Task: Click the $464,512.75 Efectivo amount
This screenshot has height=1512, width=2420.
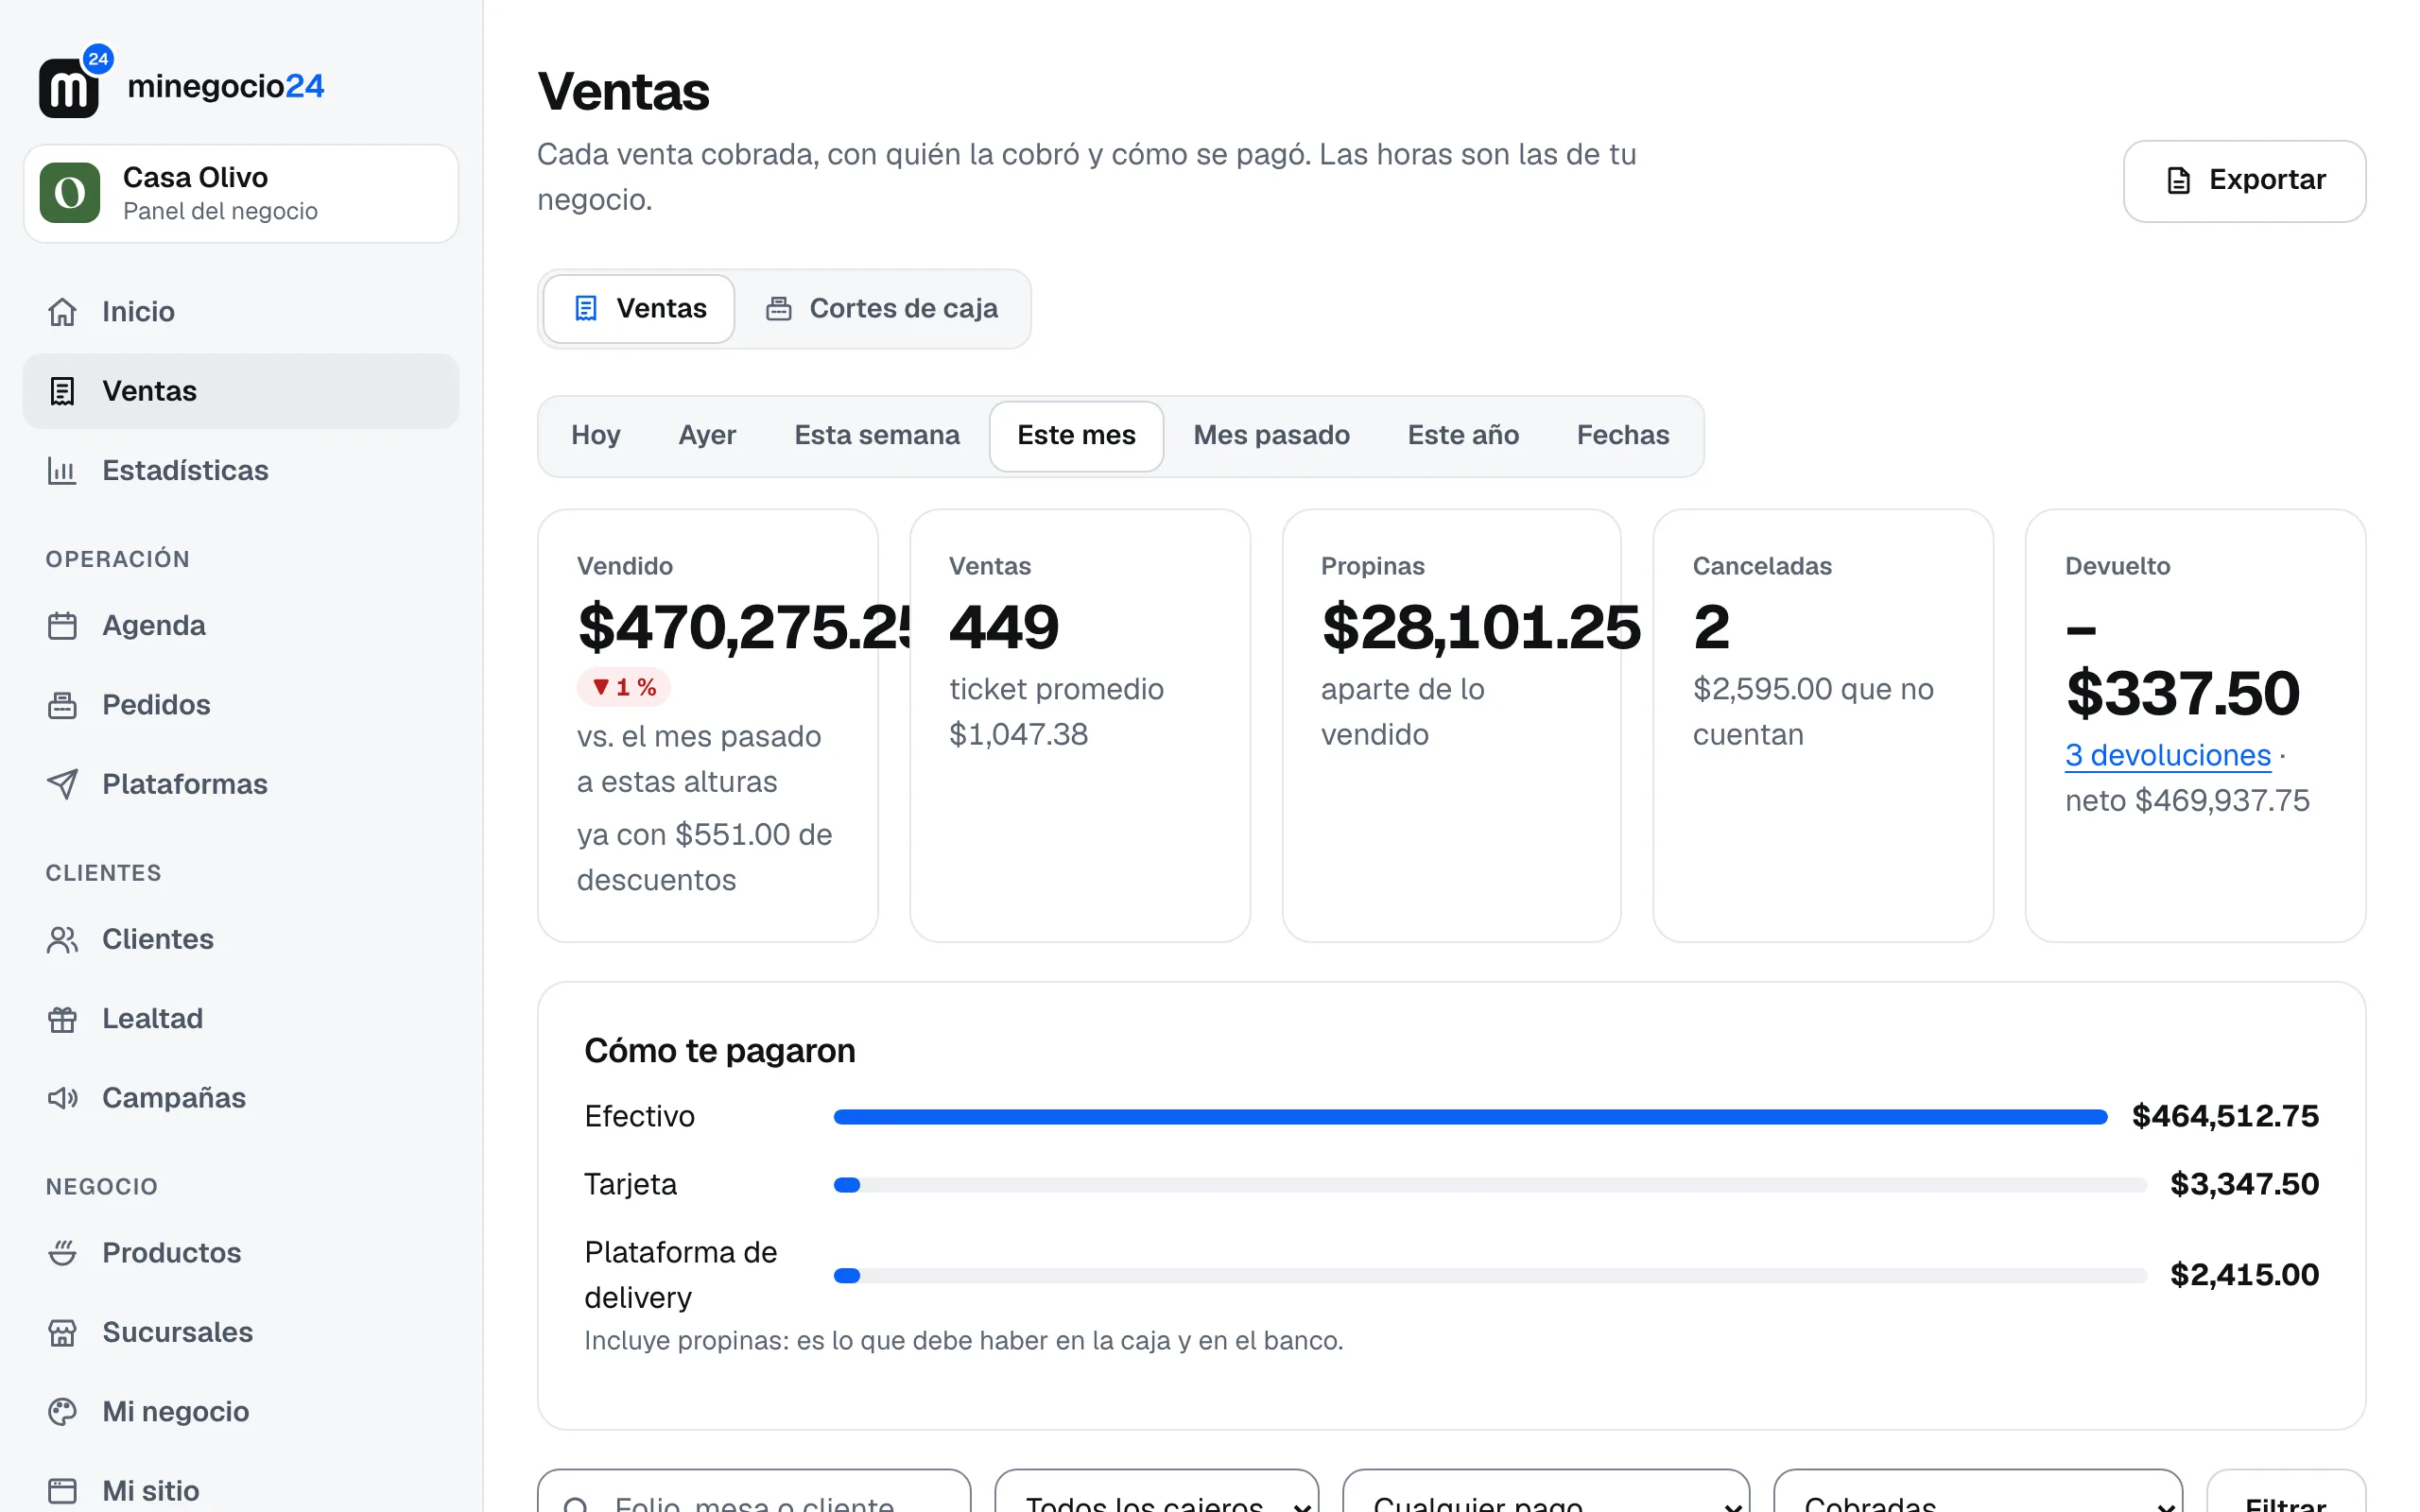Action: 2225,1116
